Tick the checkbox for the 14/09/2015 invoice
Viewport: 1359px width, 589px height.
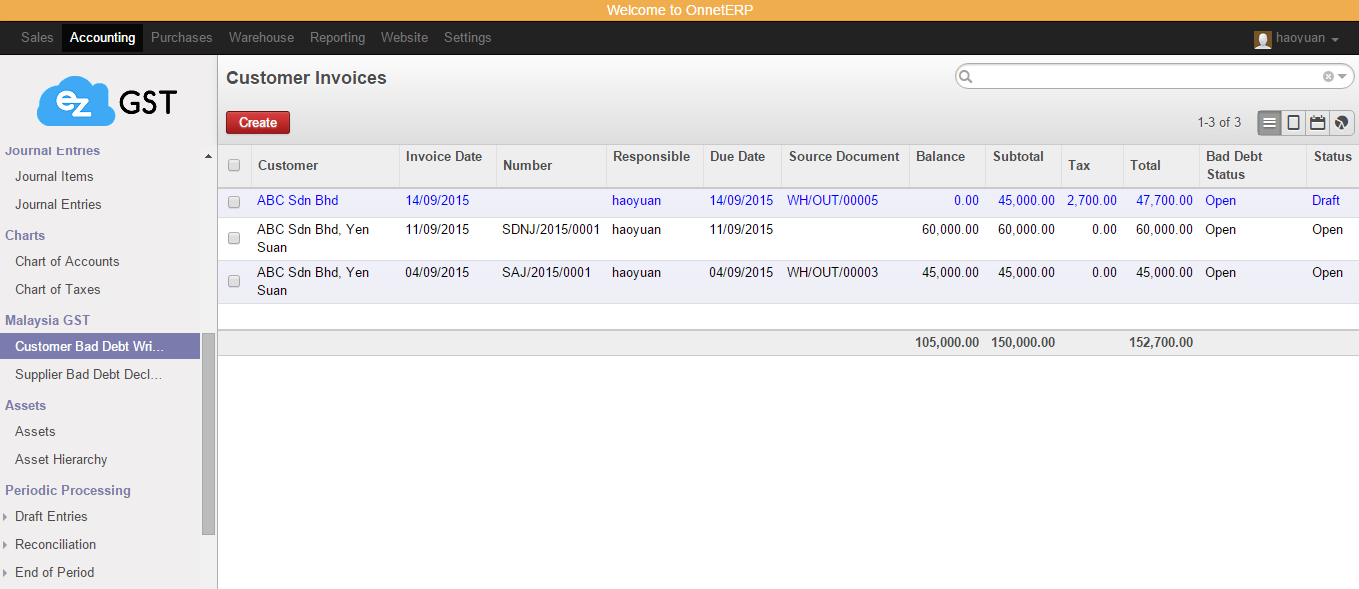234,201
